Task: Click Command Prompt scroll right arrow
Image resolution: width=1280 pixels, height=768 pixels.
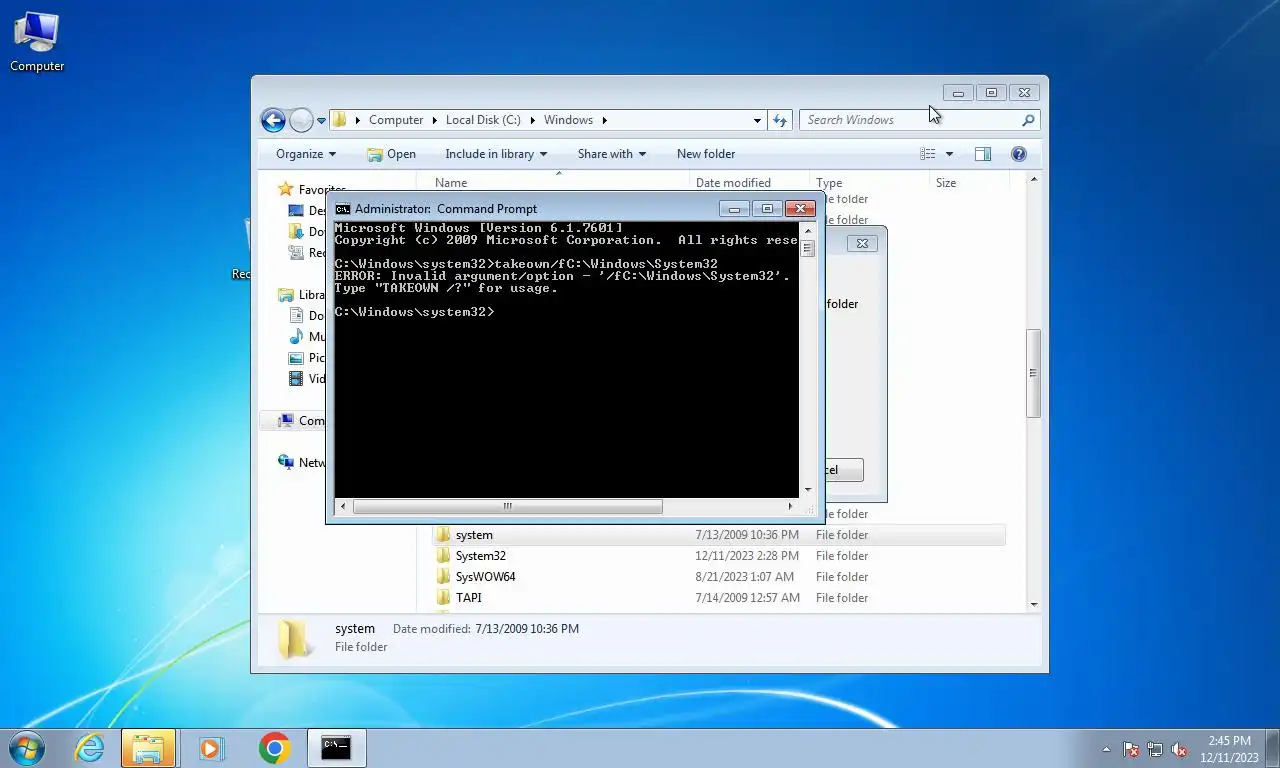Action: coord(791,507)
